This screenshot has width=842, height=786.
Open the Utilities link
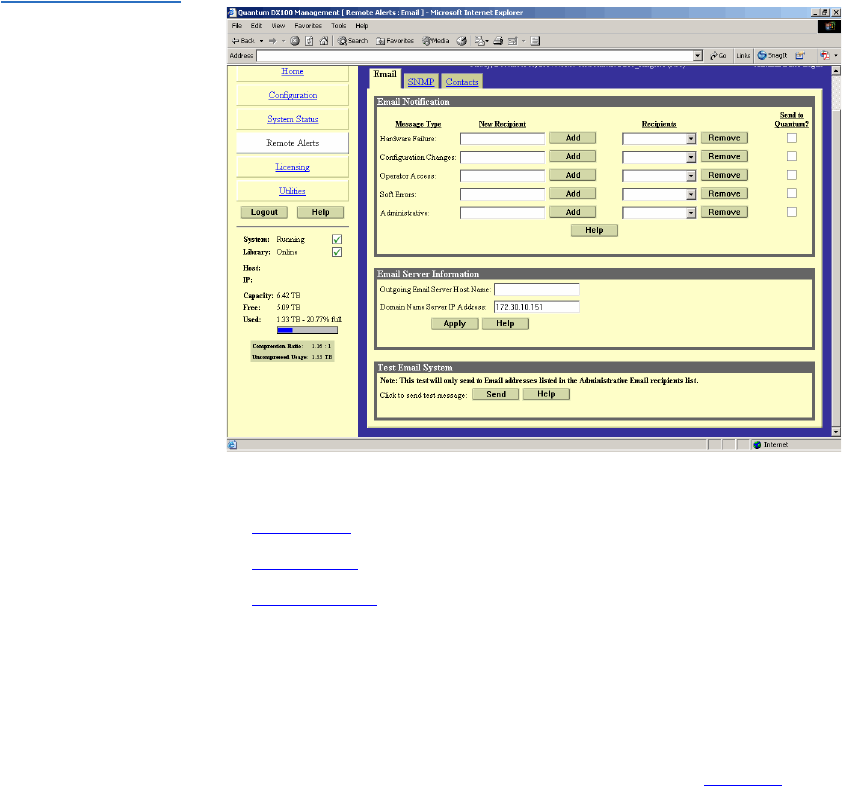(x=293, y=191)
